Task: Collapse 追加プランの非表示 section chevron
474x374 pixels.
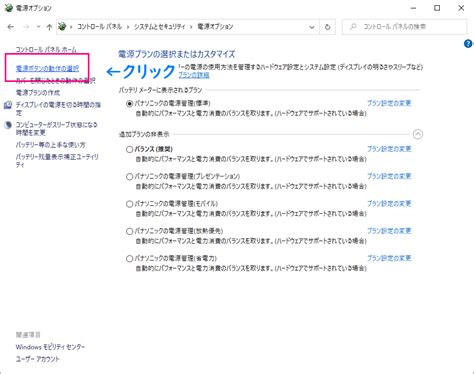Action: tap(418, 134)
